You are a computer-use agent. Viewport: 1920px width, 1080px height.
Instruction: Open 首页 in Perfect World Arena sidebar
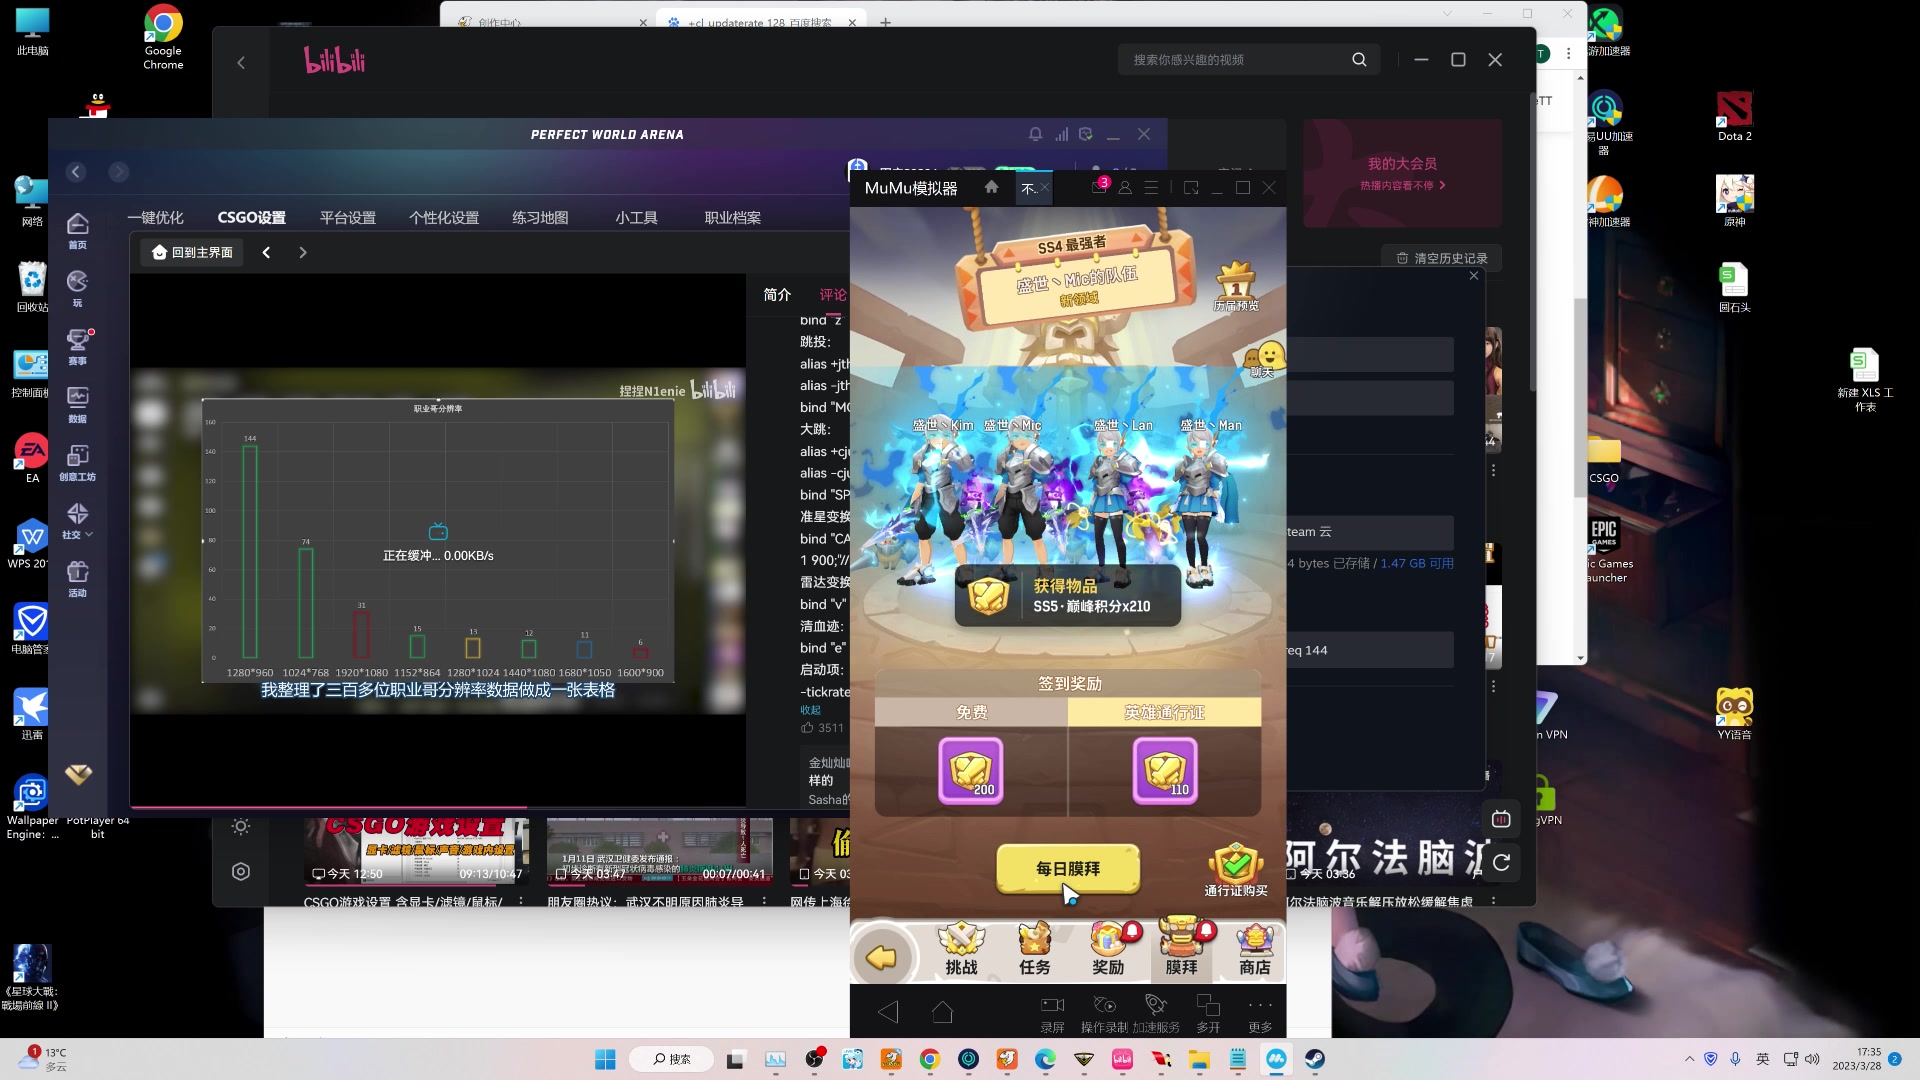[x=77, y=230]
